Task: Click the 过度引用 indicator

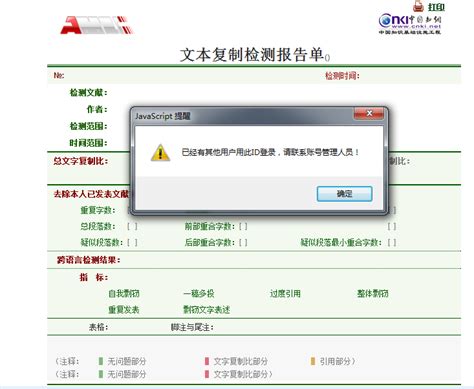Action: (285, 294)
